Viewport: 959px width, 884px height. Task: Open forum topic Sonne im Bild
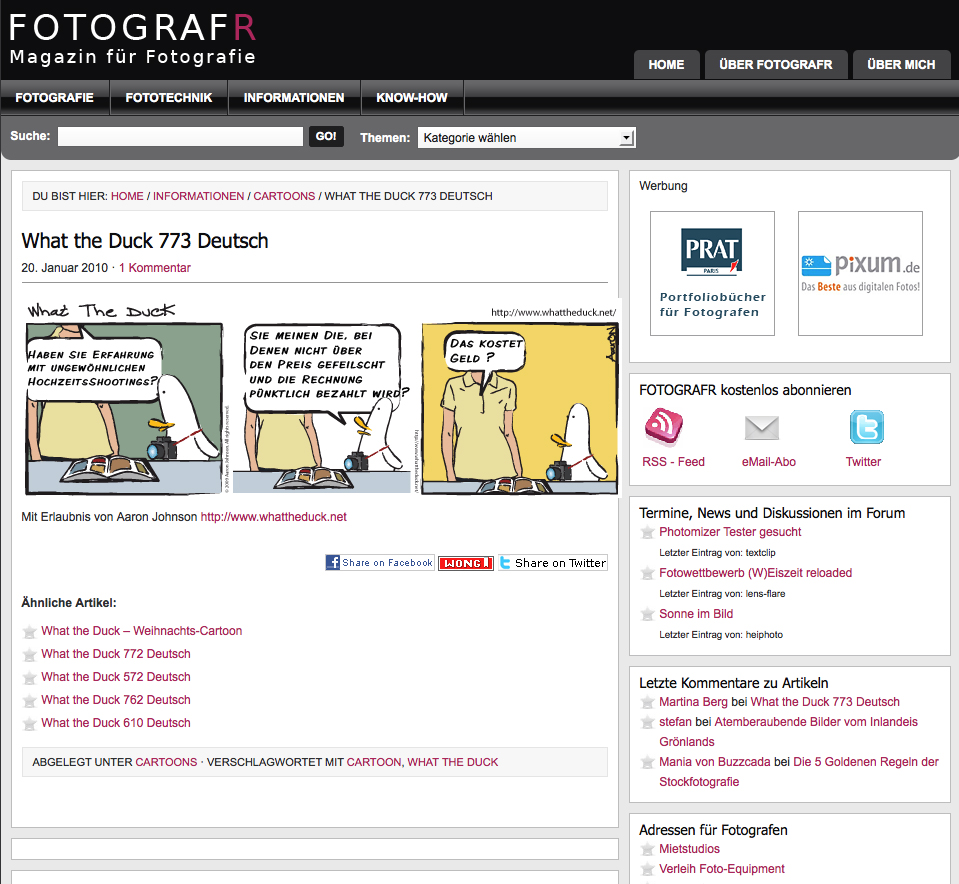[696, 614]
